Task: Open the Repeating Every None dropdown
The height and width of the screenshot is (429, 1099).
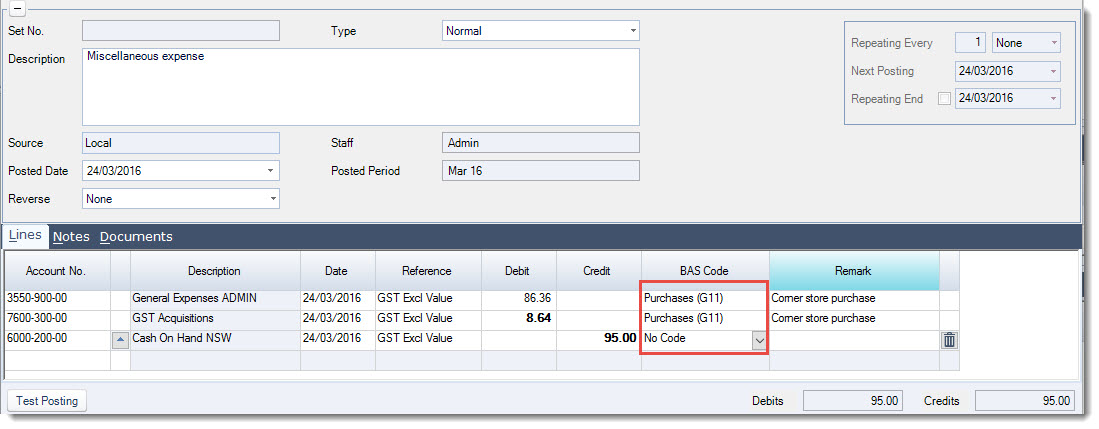Action: [1053, 43]
